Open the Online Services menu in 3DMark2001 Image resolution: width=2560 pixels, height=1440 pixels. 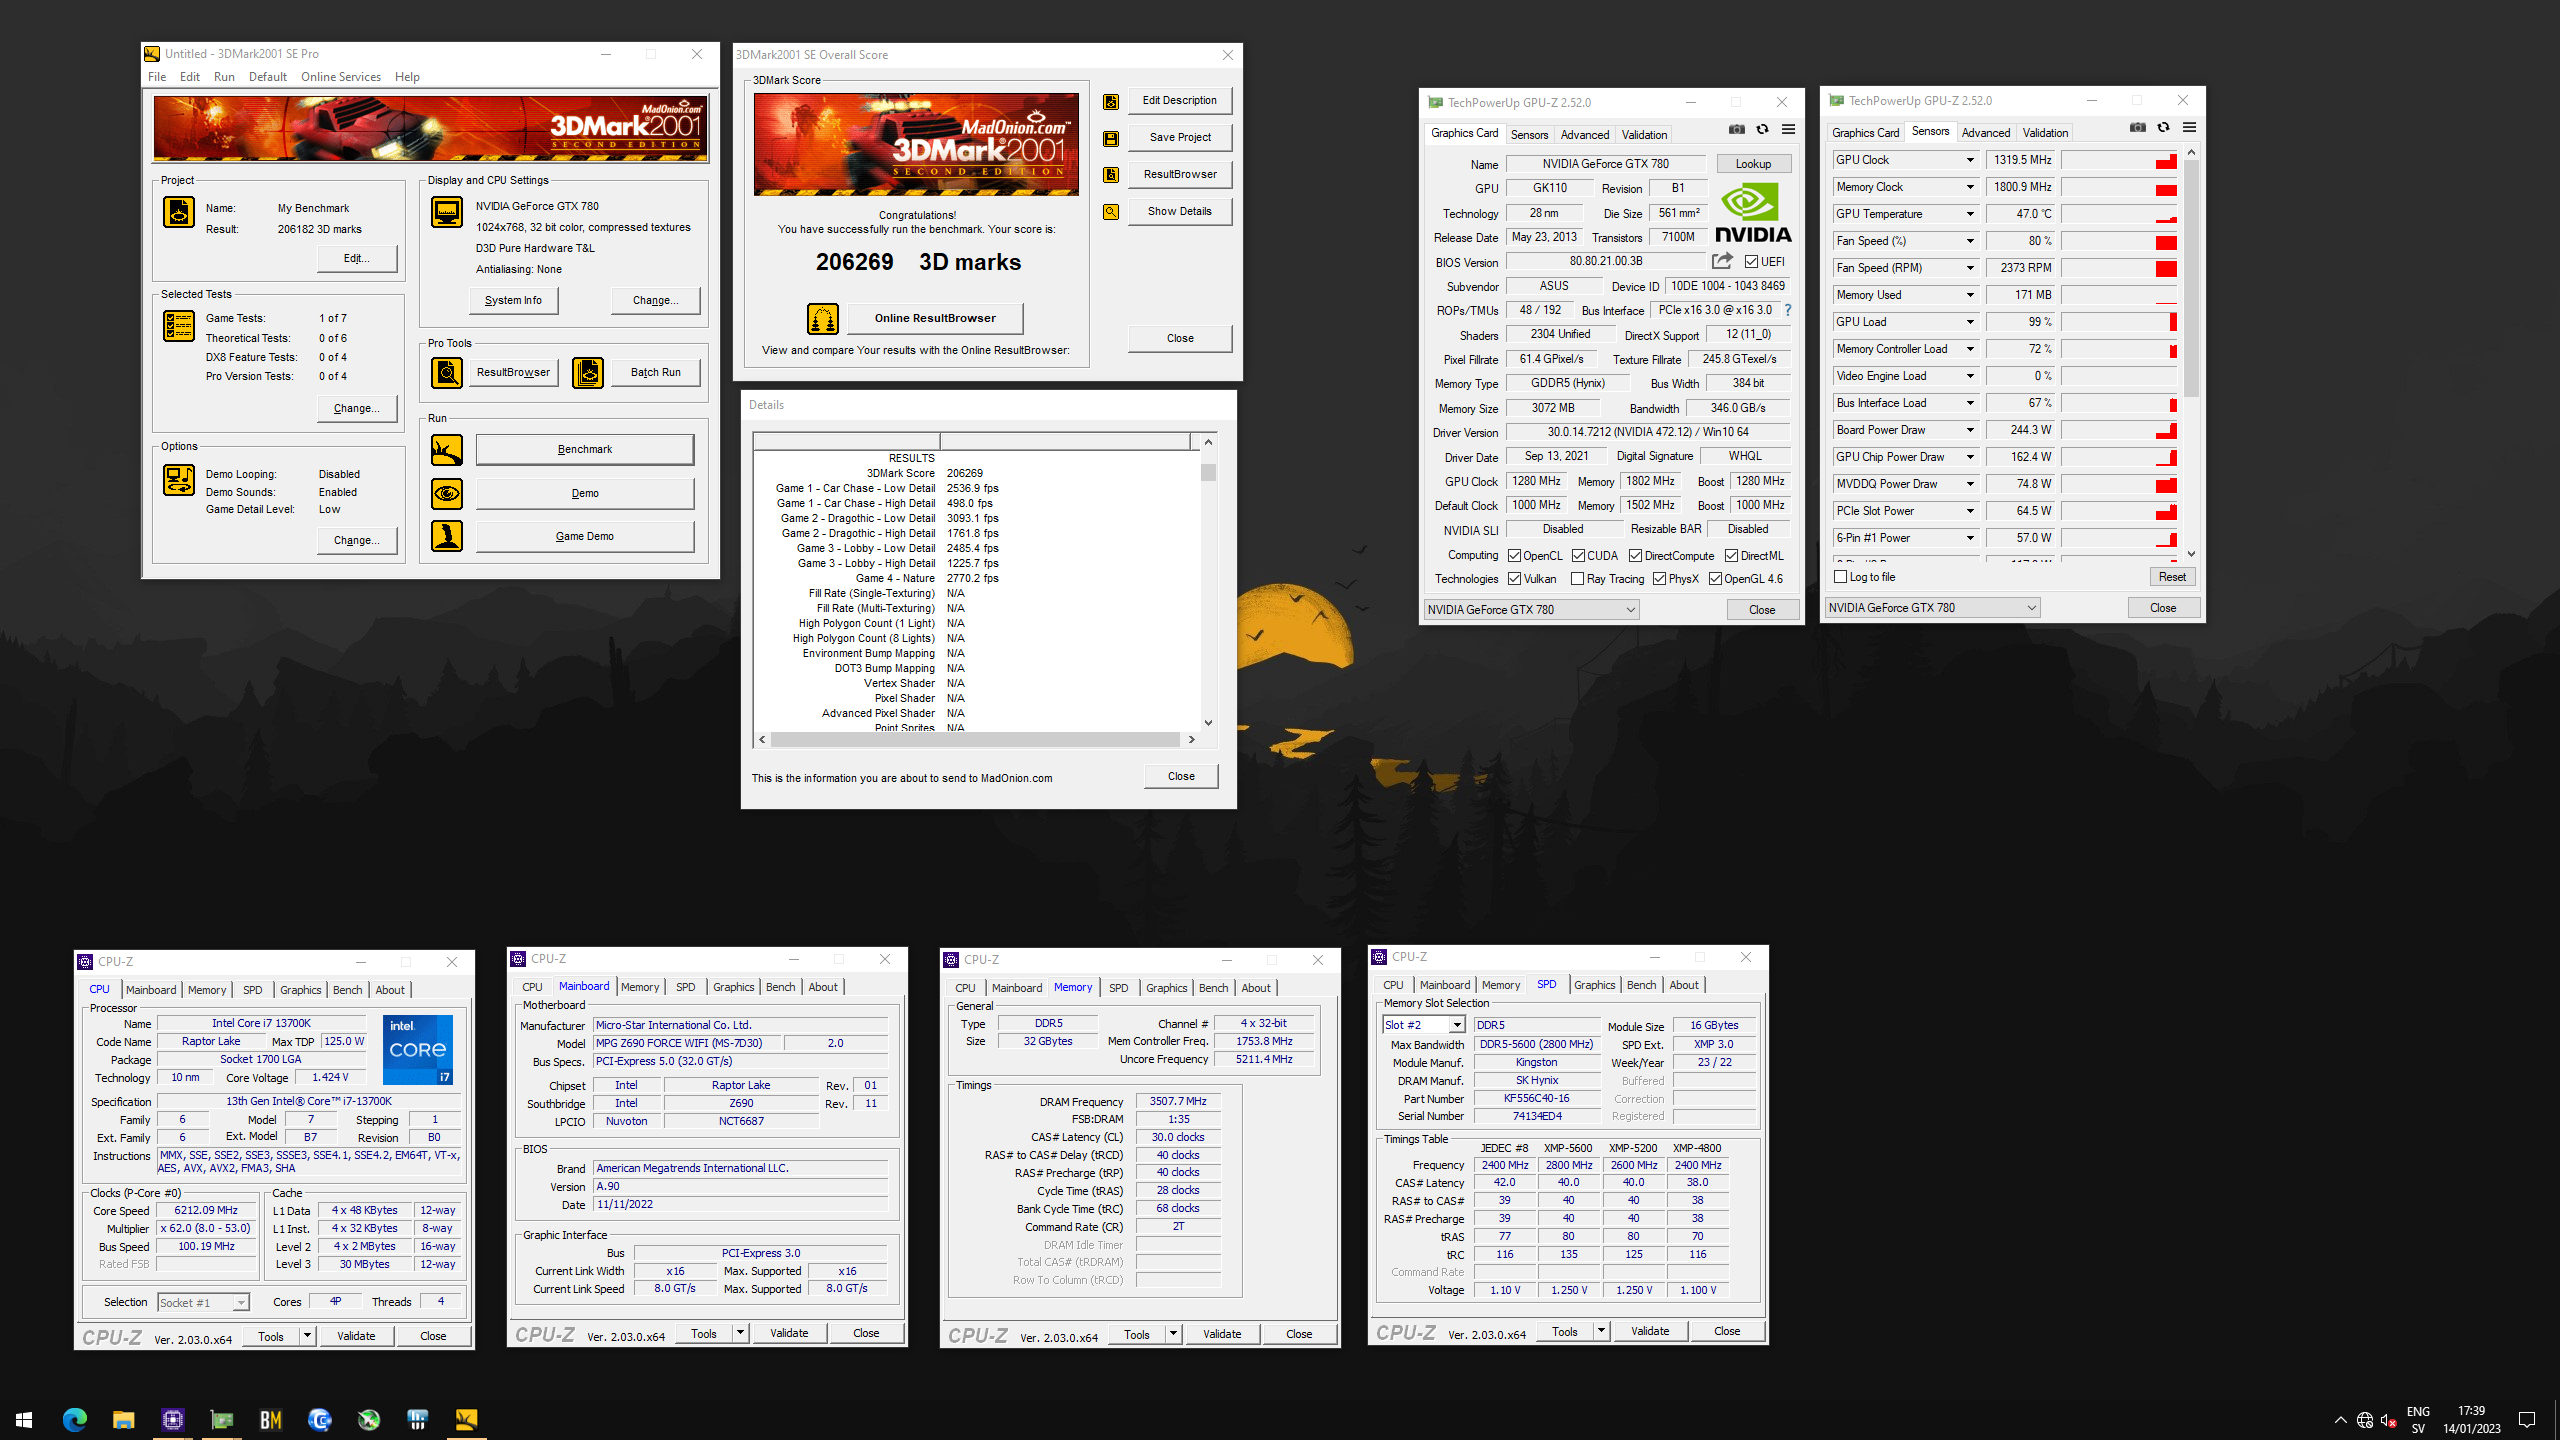[x=341, y=77]
